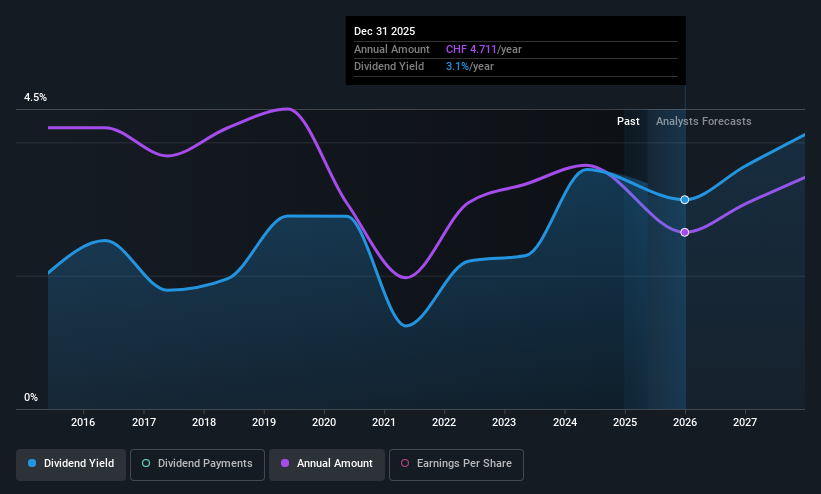Click the 2016 x-axis label
821x494 pixels.
(x=83, y=422)
